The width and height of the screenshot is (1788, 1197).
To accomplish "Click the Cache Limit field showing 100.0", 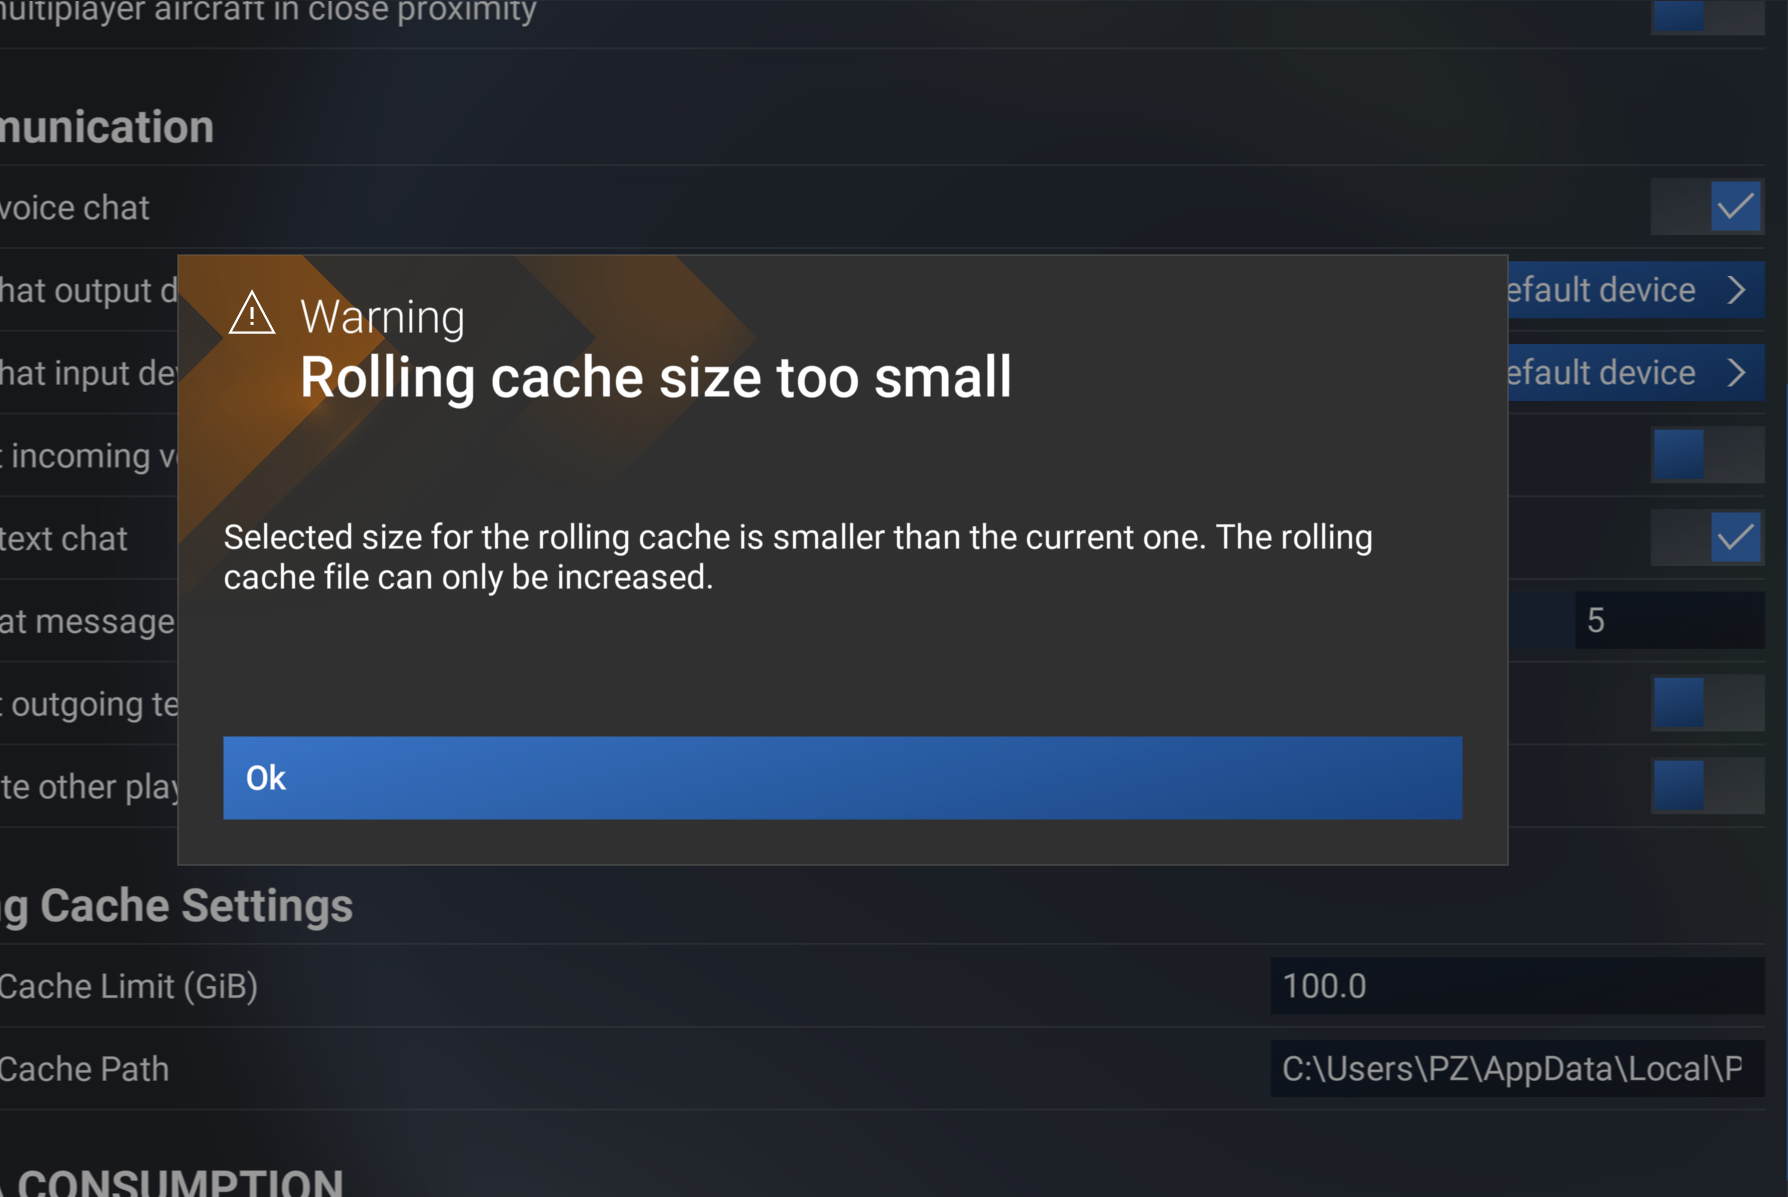I will (x=1516, y=986).
